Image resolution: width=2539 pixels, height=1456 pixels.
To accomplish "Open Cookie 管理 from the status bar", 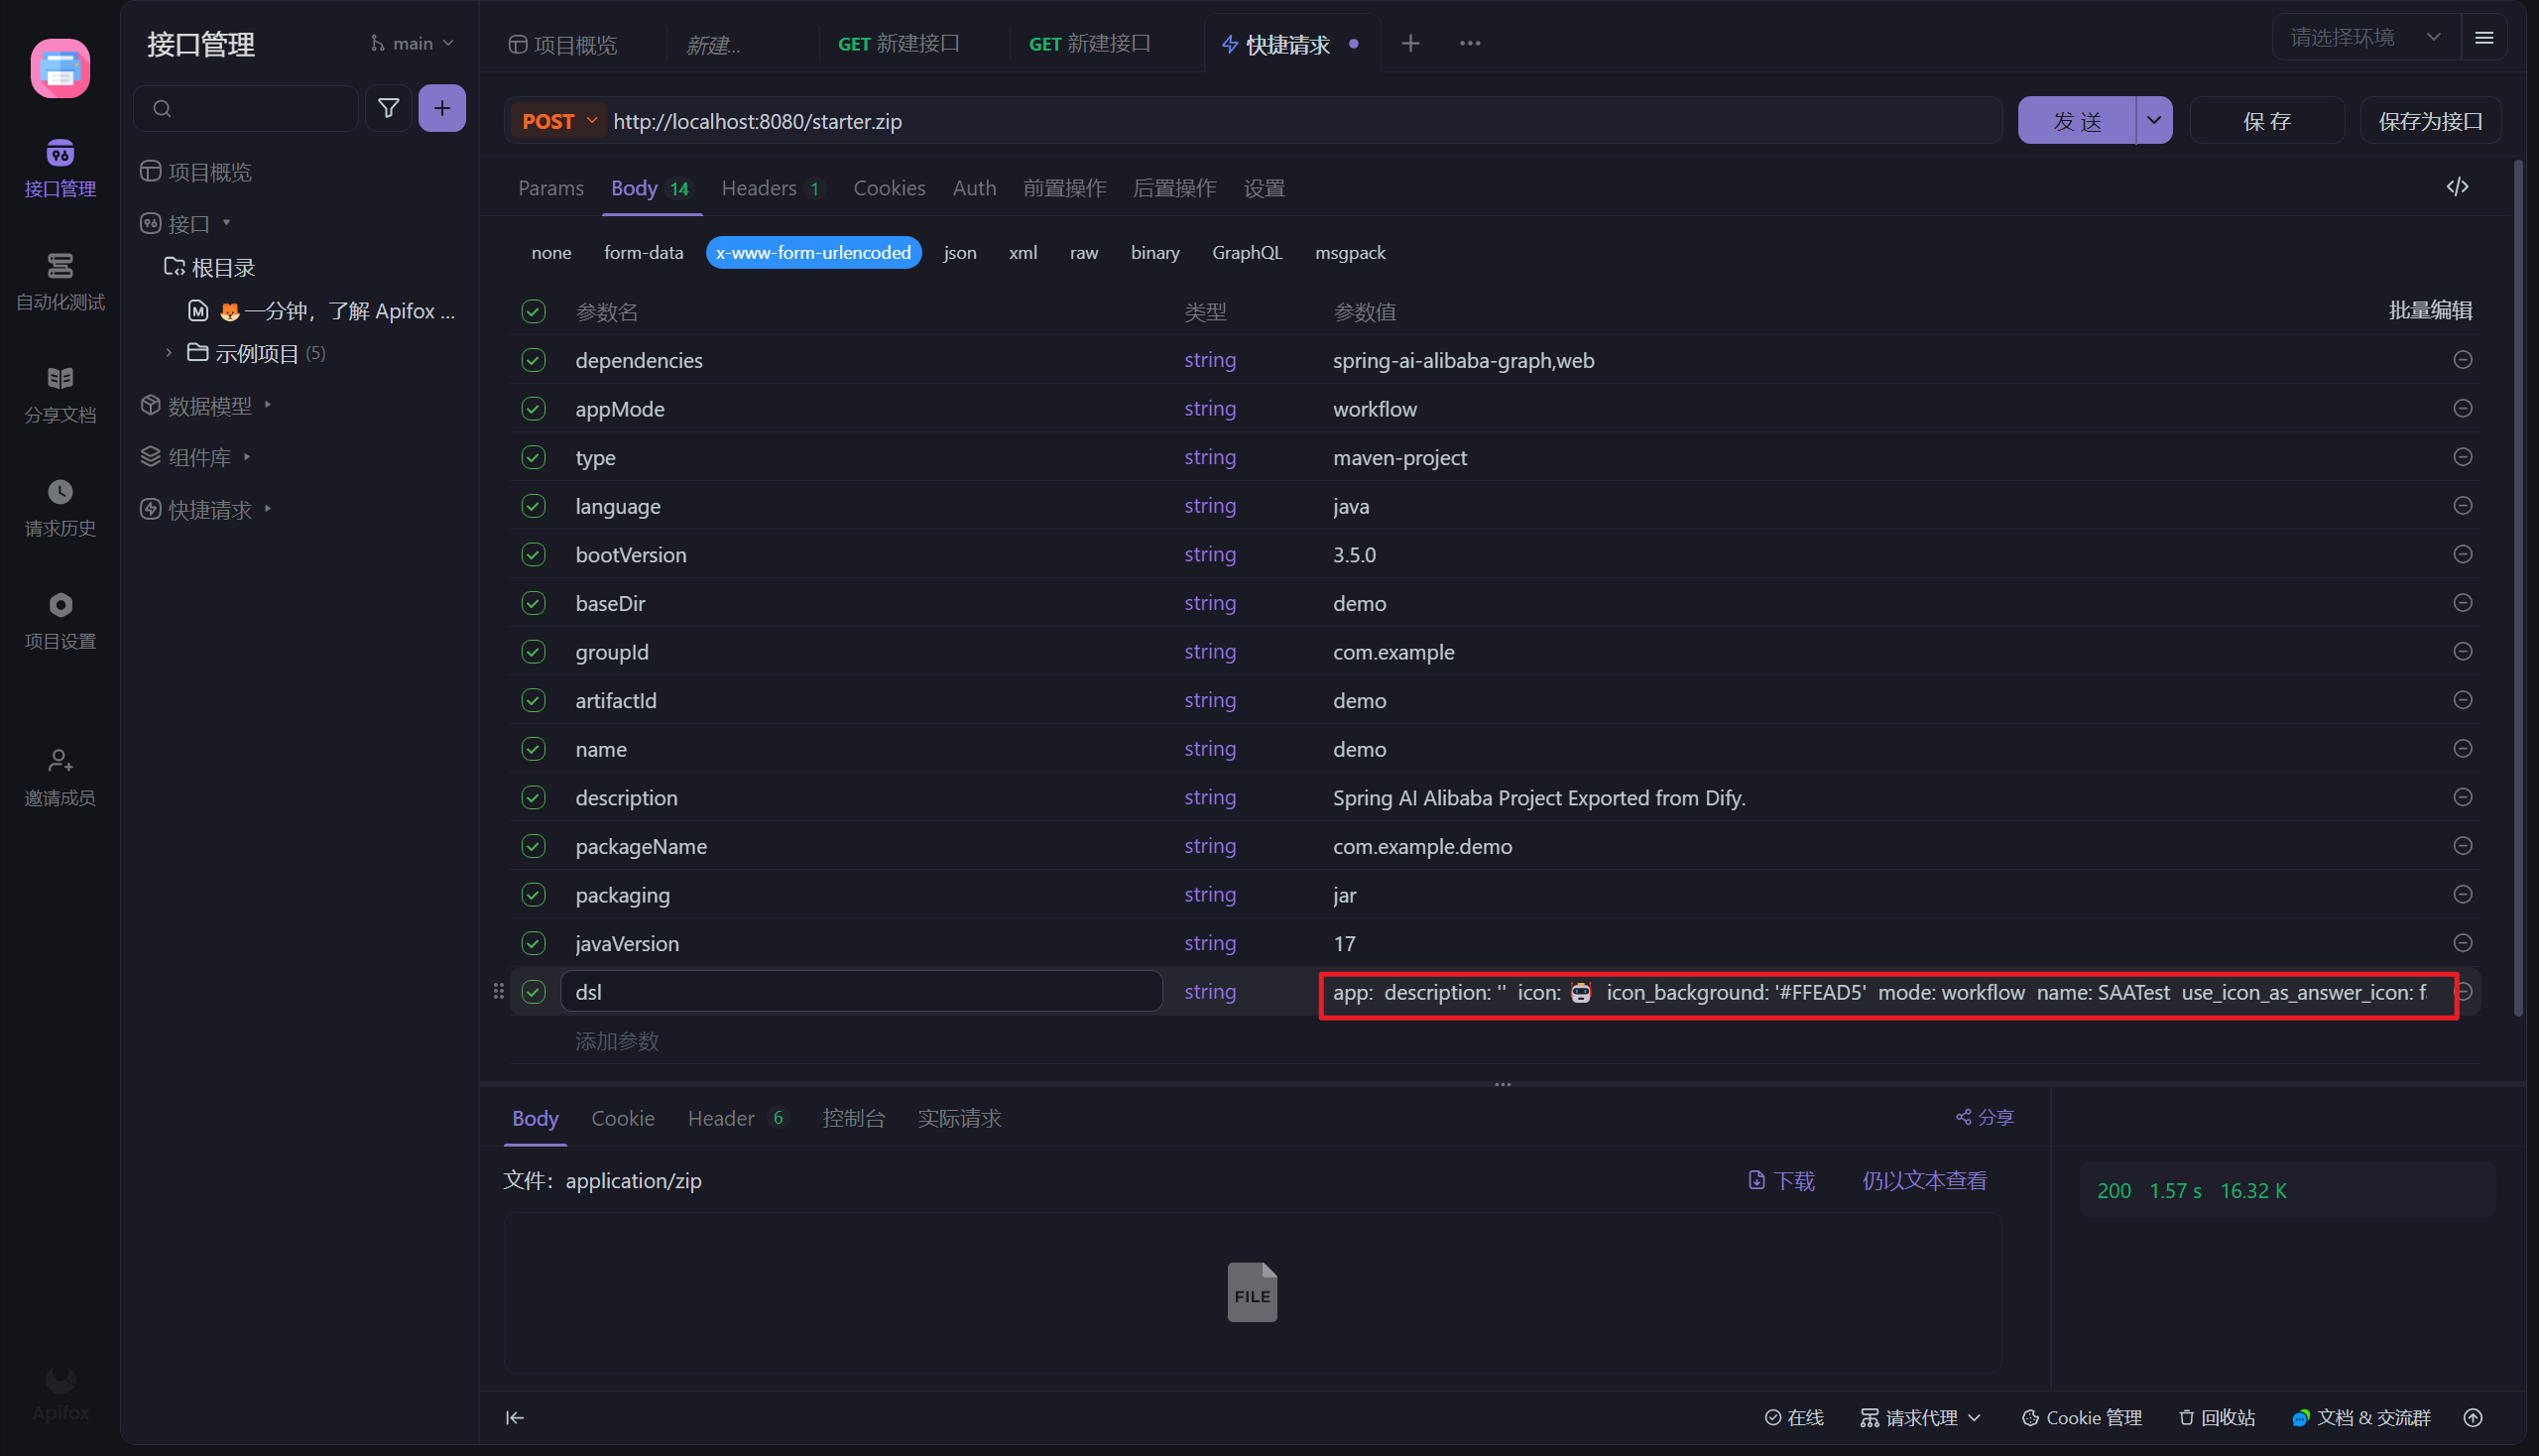I will pos(2082,1417).
